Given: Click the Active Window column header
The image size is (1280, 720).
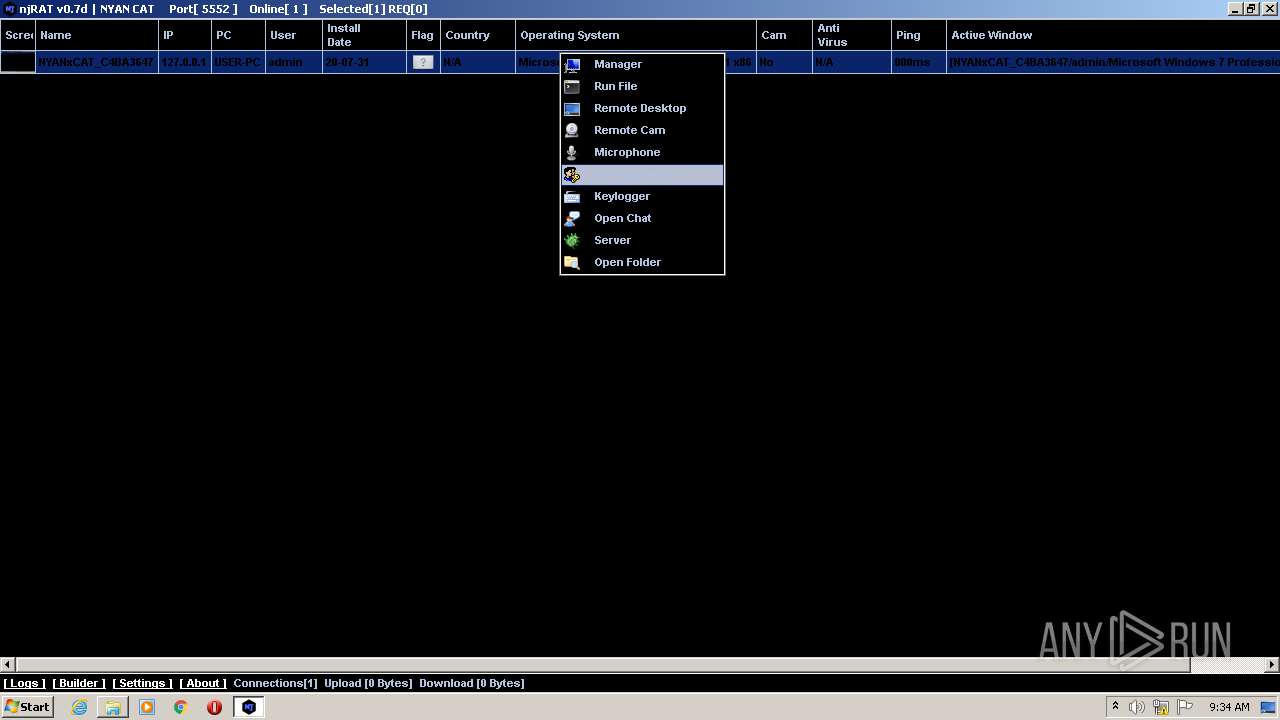Looking at the screenshot, I should 1113,35.
